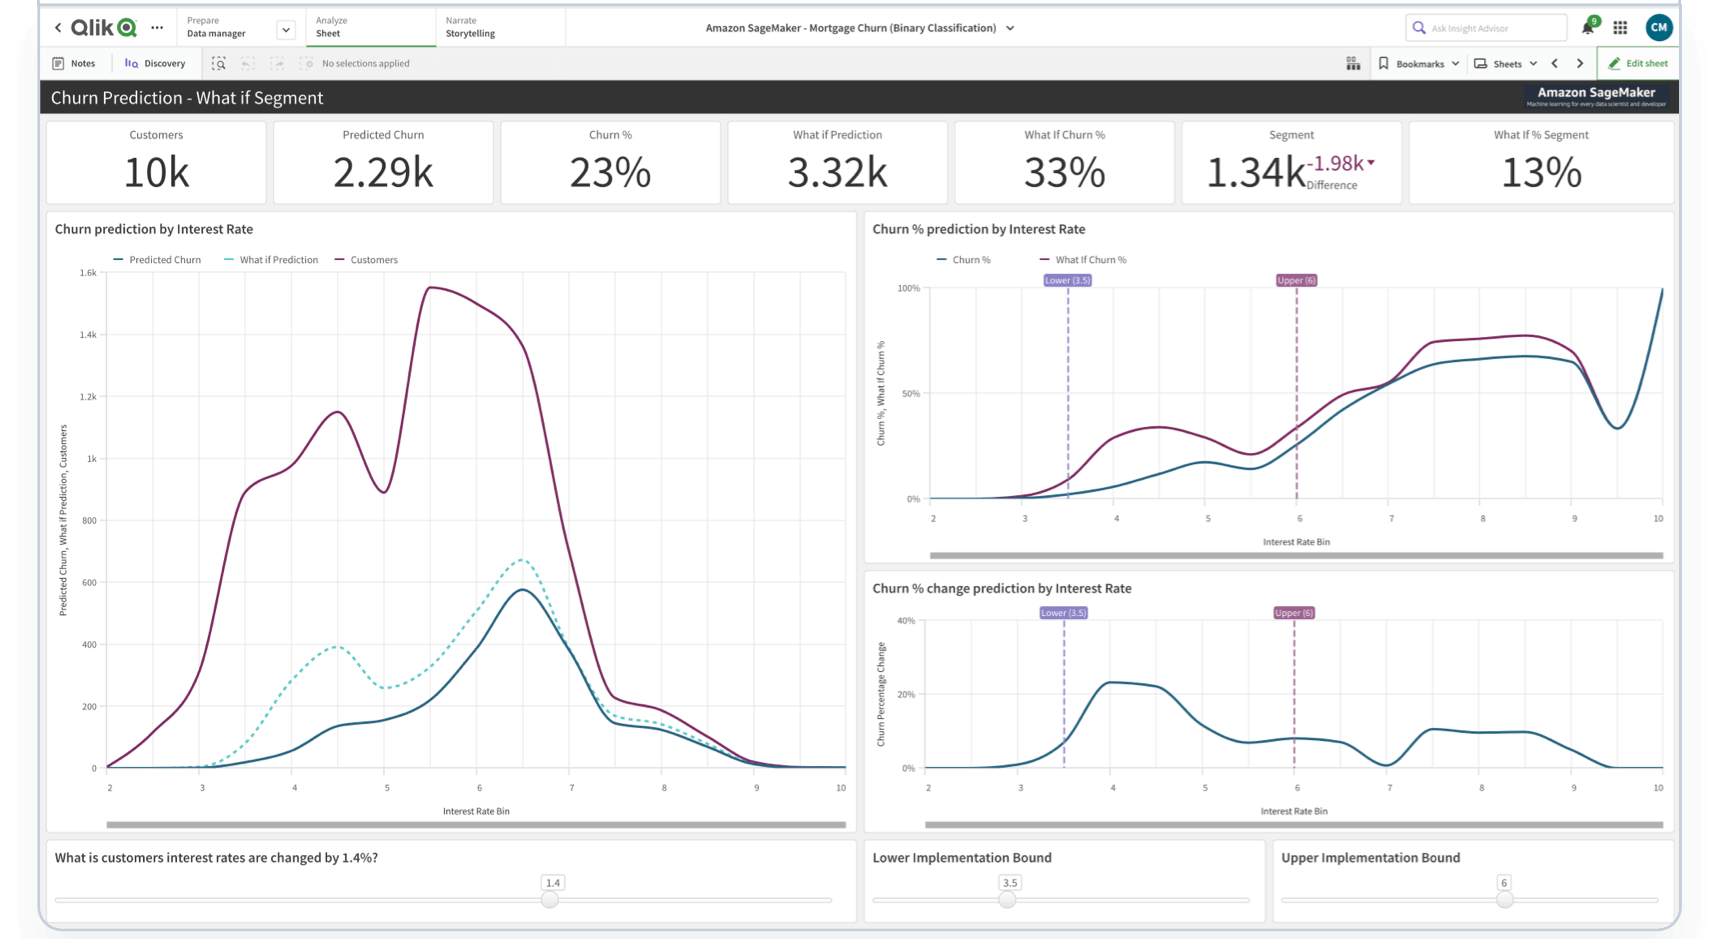Image resolution: width=1709 pixels, height=939 pixels.
Task: Click the clear all selections icon
Action: [x=306, y=63]
